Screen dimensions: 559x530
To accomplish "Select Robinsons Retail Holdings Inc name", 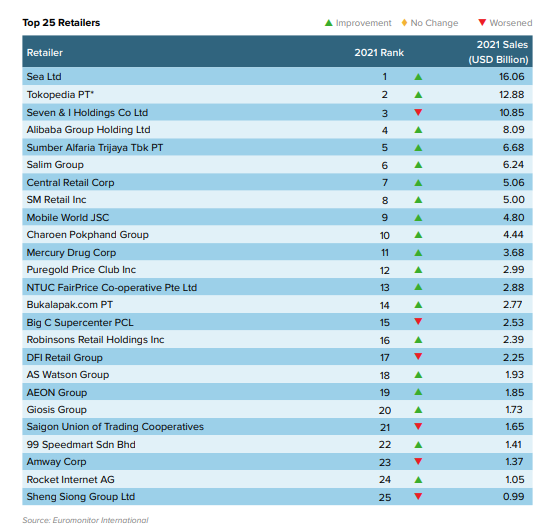I will click(96, 340).
